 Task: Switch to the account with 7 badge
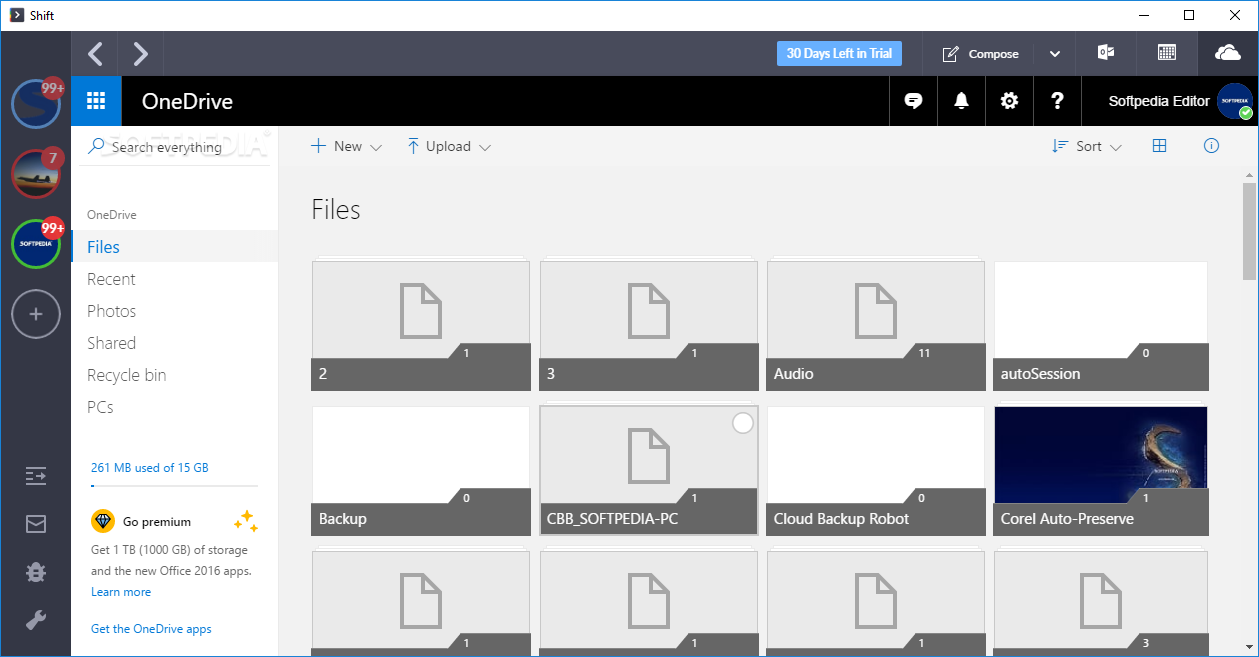[36, 173]
